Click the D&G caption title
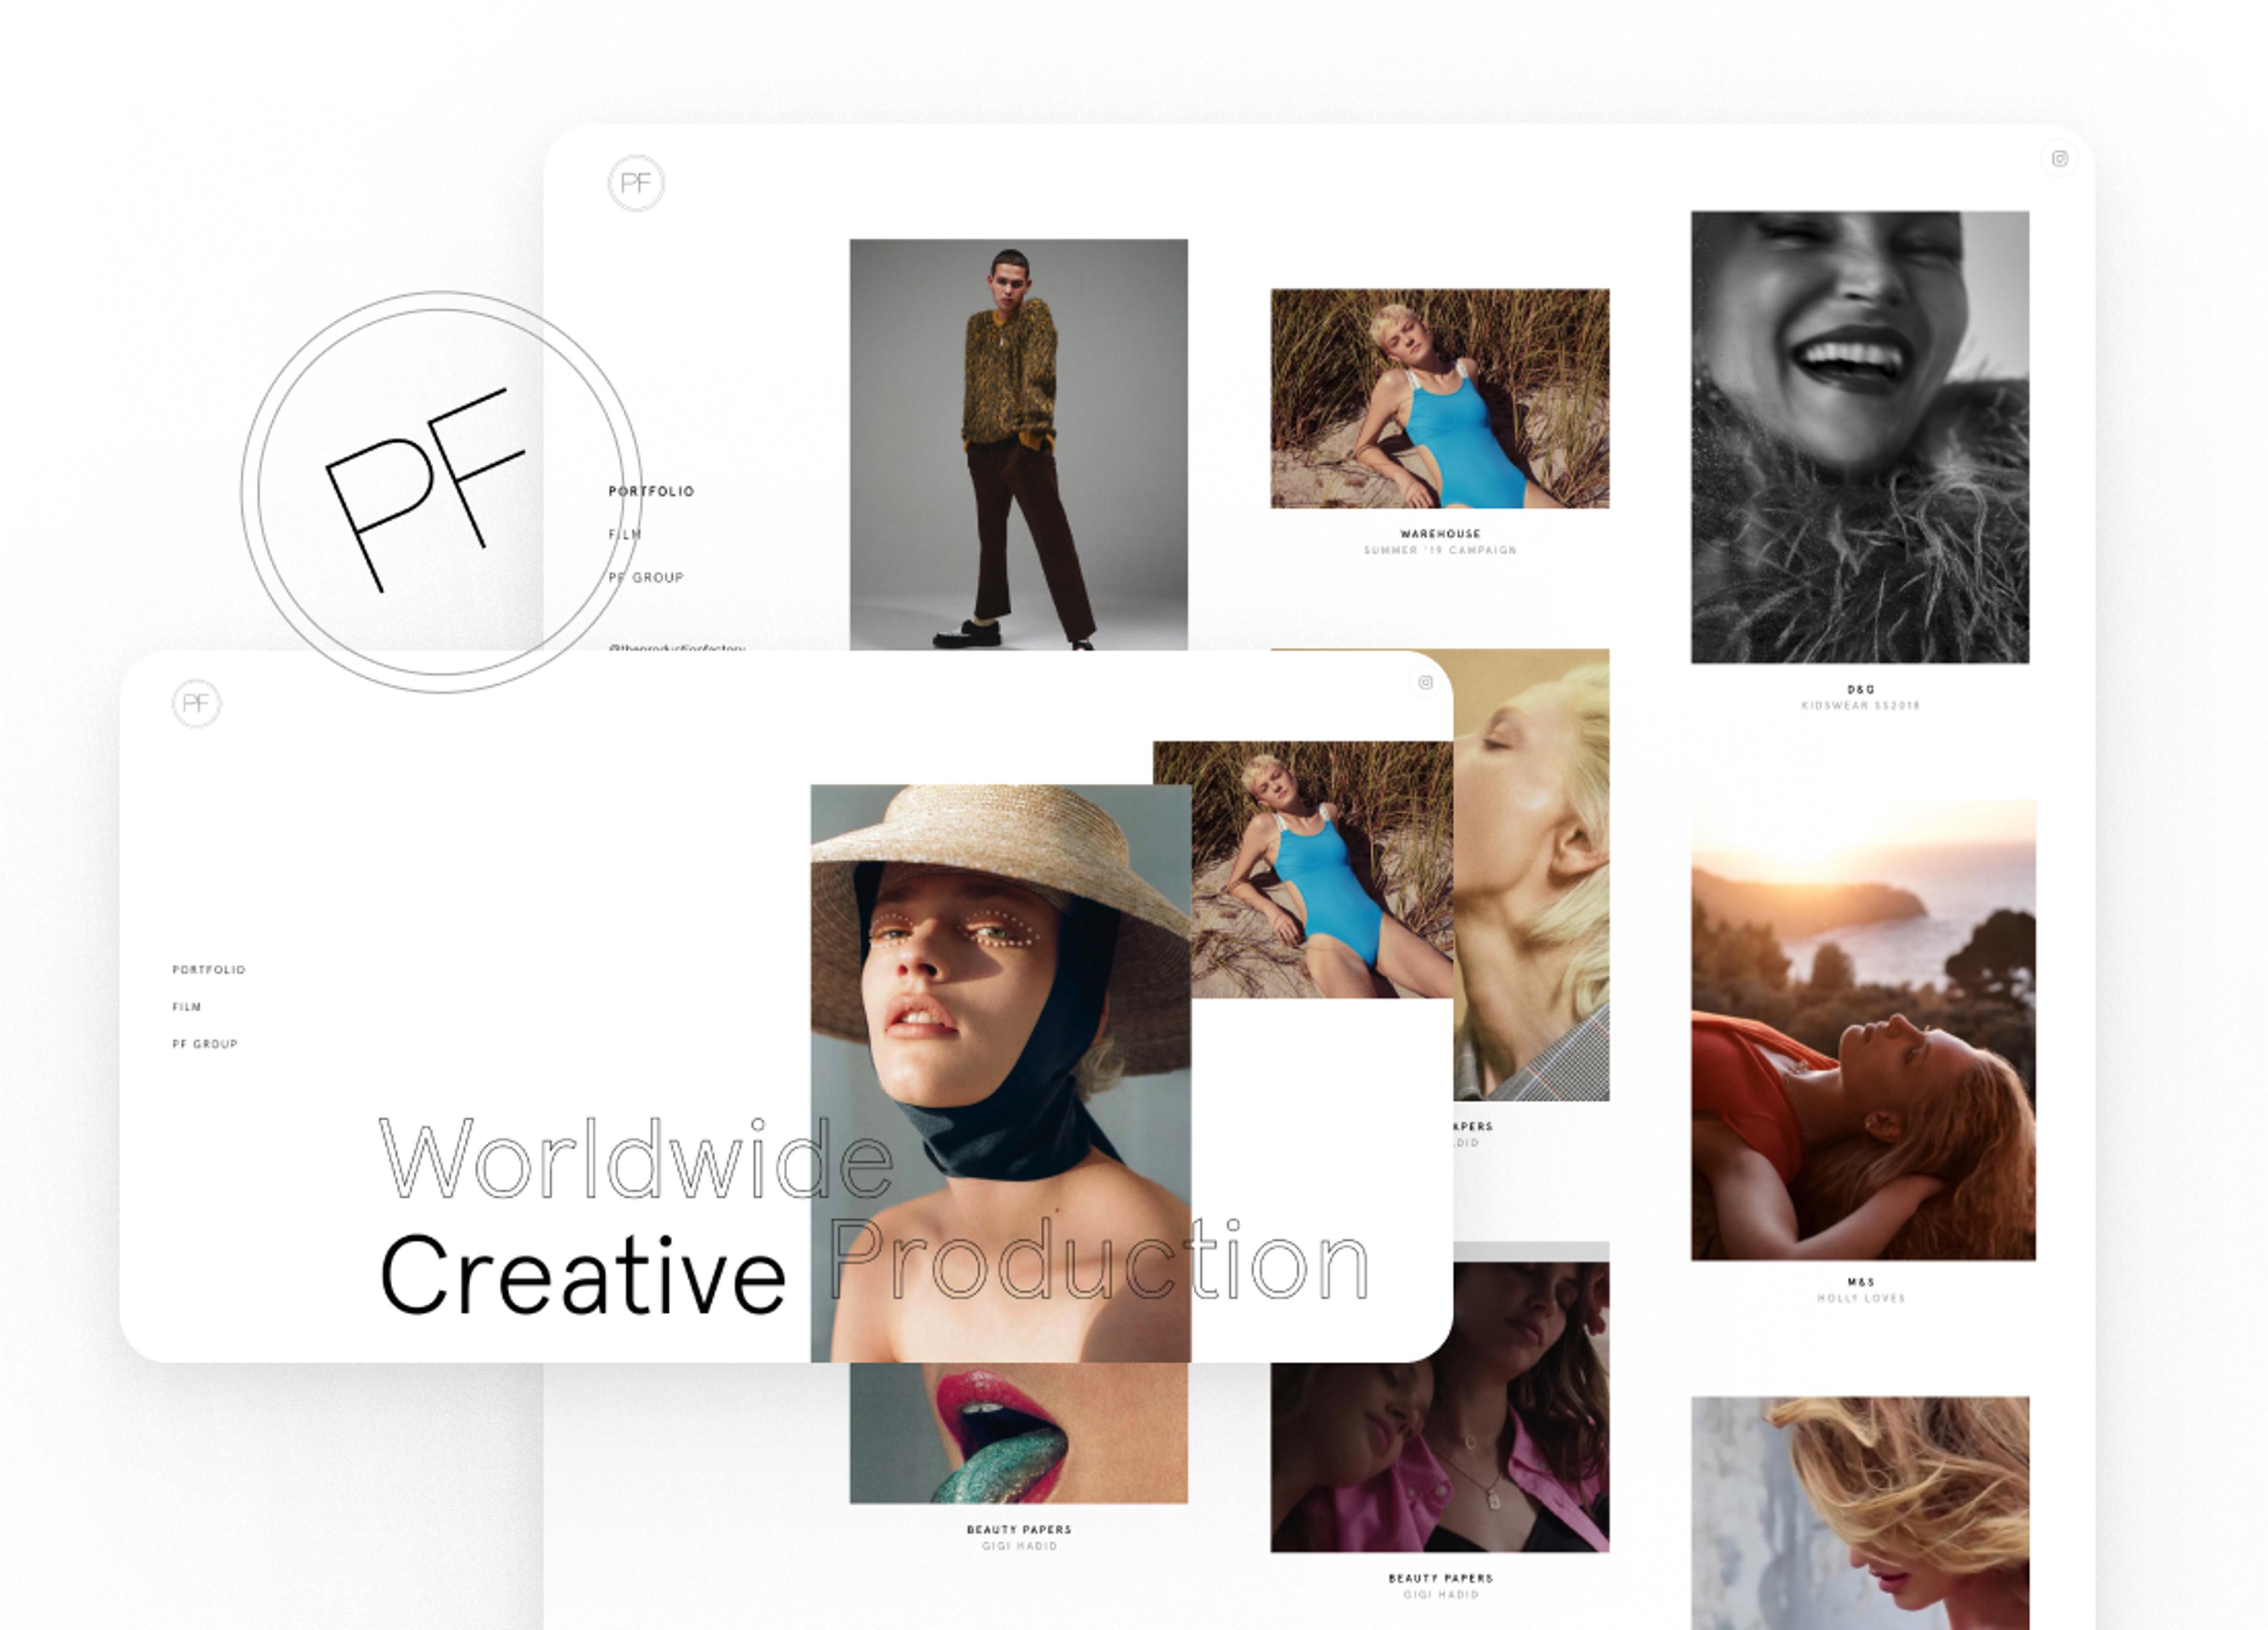 click(x=1861, y=690)
